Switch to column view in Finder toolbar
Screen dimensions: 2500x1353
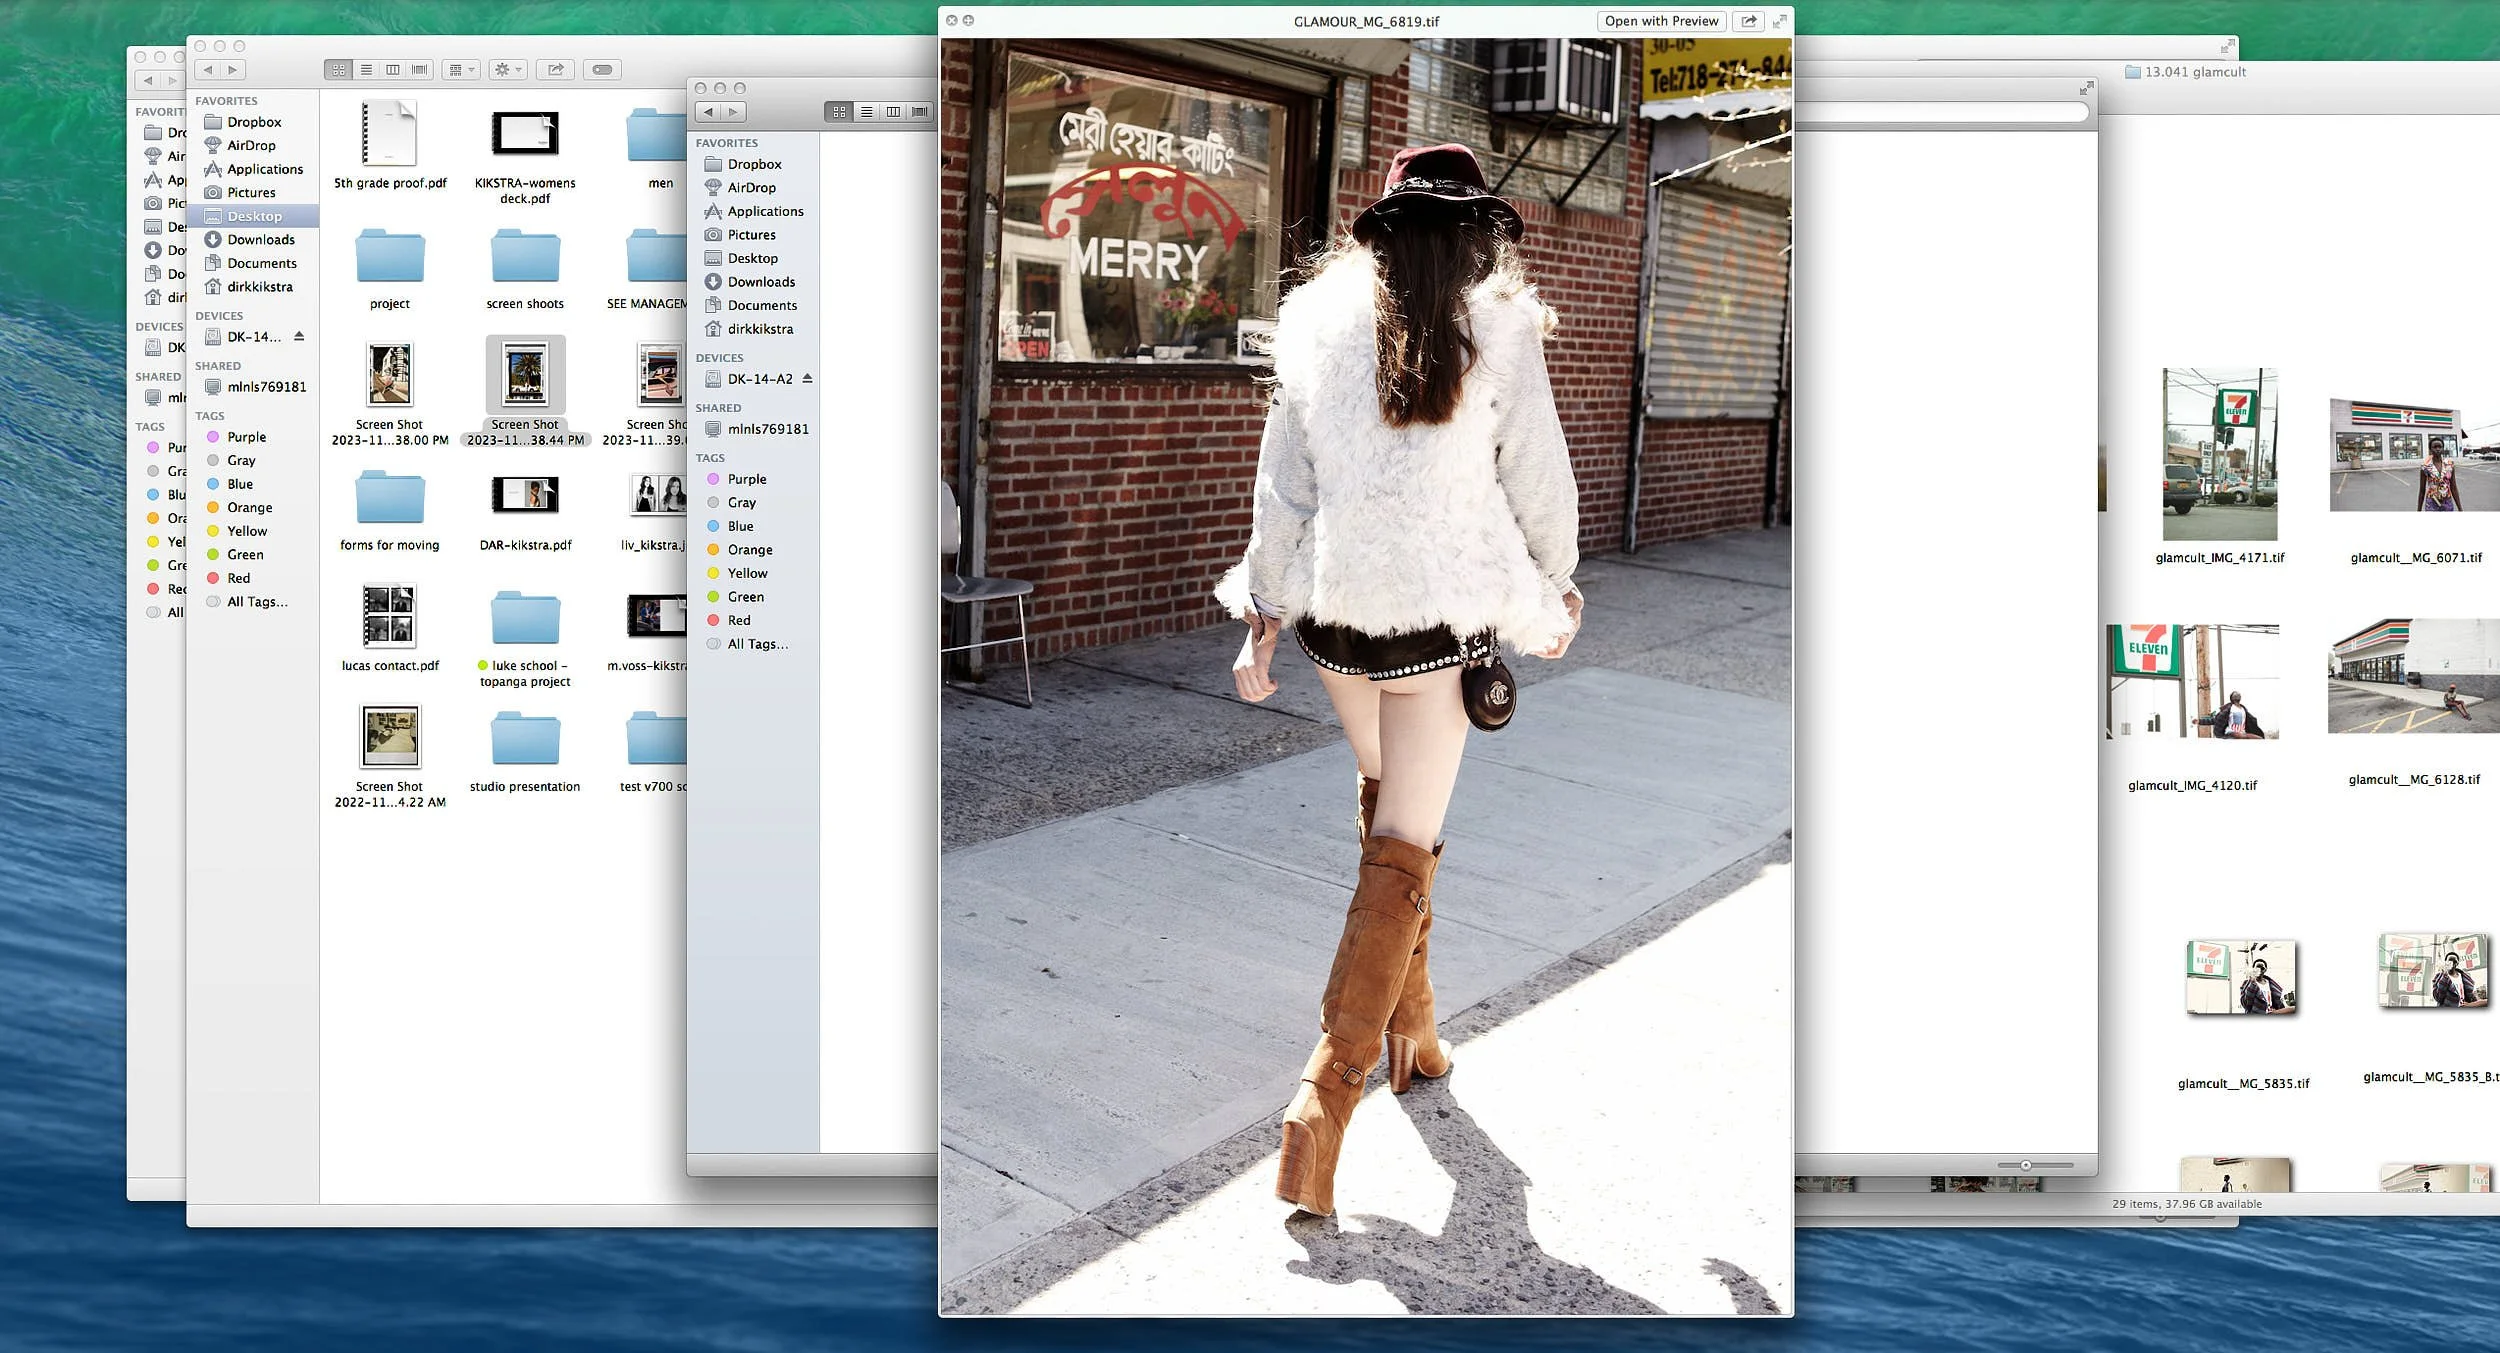pyautogui.click(x=392, y=69)
